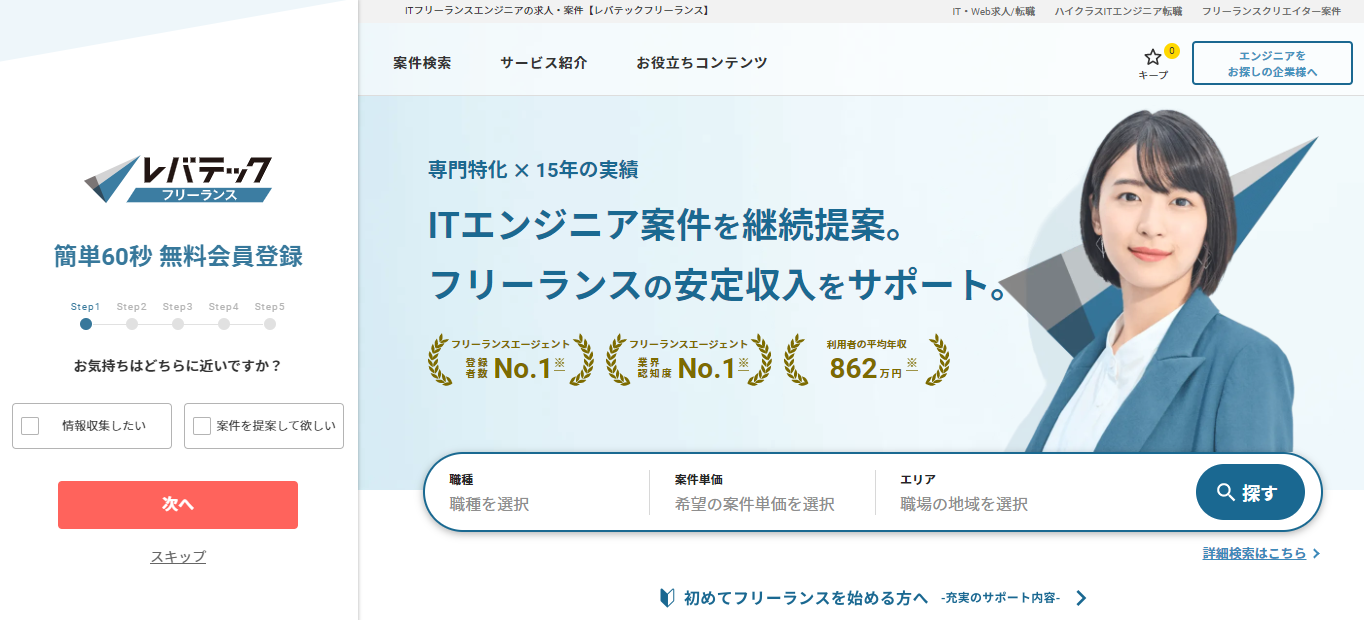Click the Levtech Freelance logo

[x=178, y=180]
